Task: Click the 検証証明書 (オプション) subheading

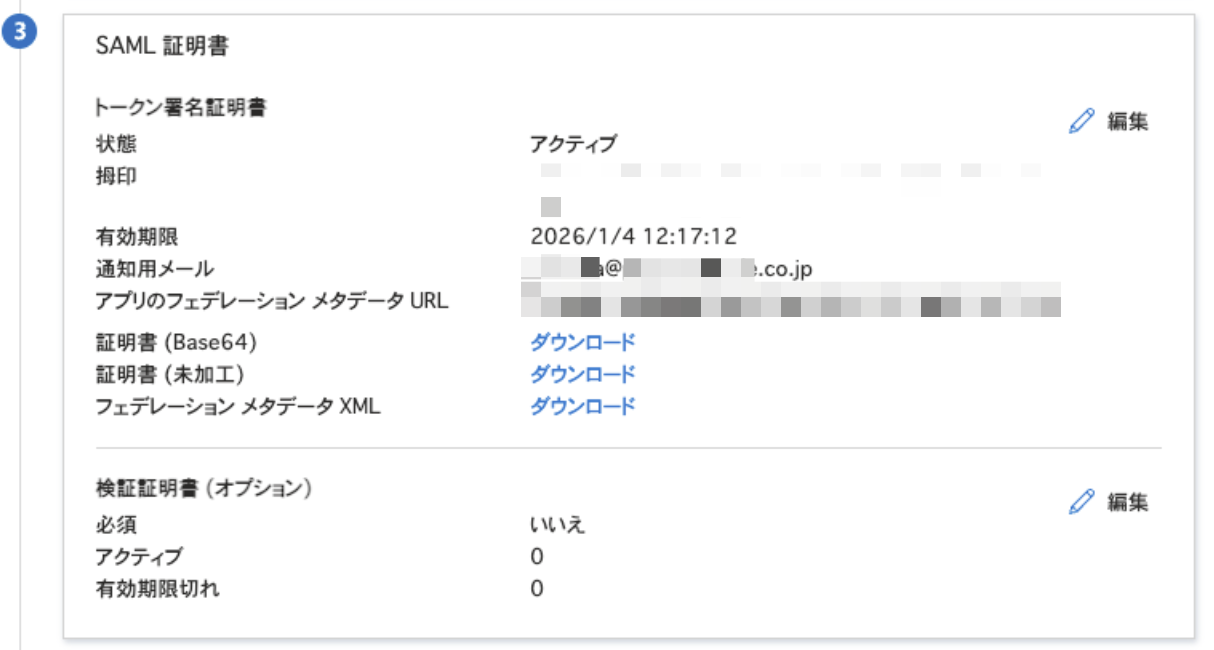Action: tap(204, 488)
